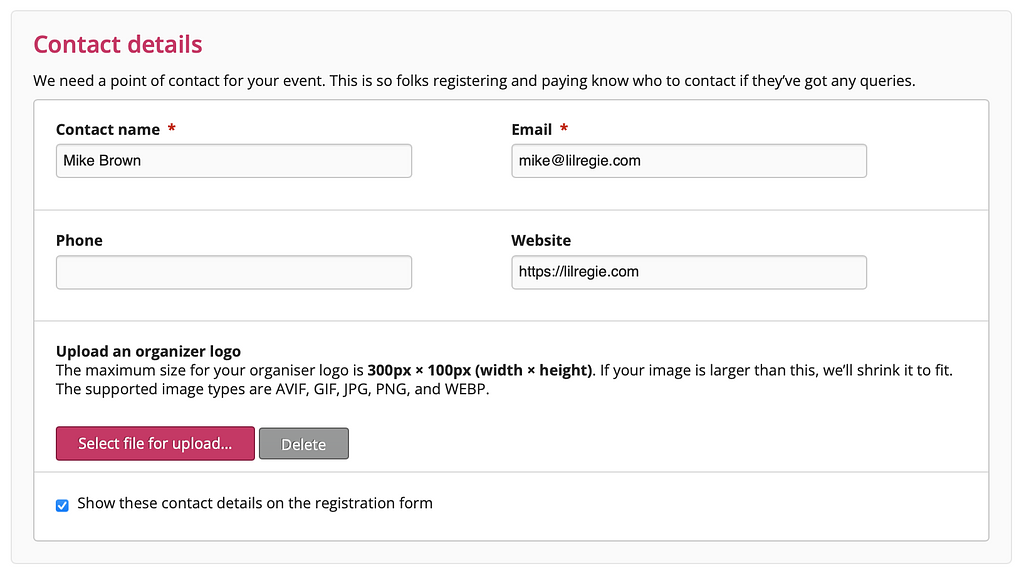Click the red asterisk beside Contact name
Image resolution: width=1024 pixels, height=573 pixels.
point(172,129)
